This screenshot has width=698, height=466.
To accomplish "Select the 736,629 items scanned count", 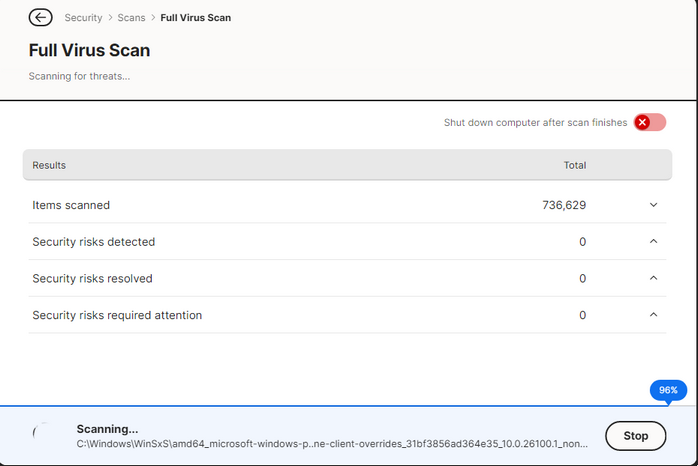I will (564, 205).
